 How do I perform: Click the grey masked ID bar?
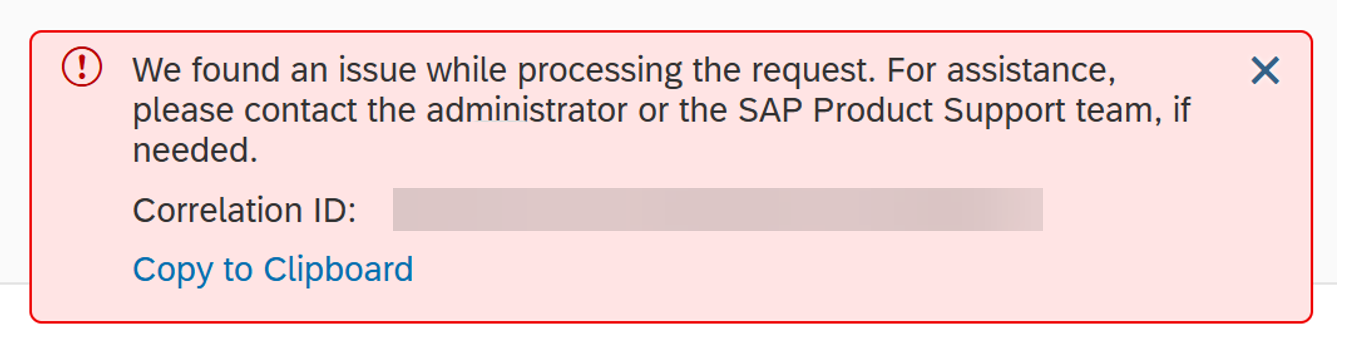[718, 209]
